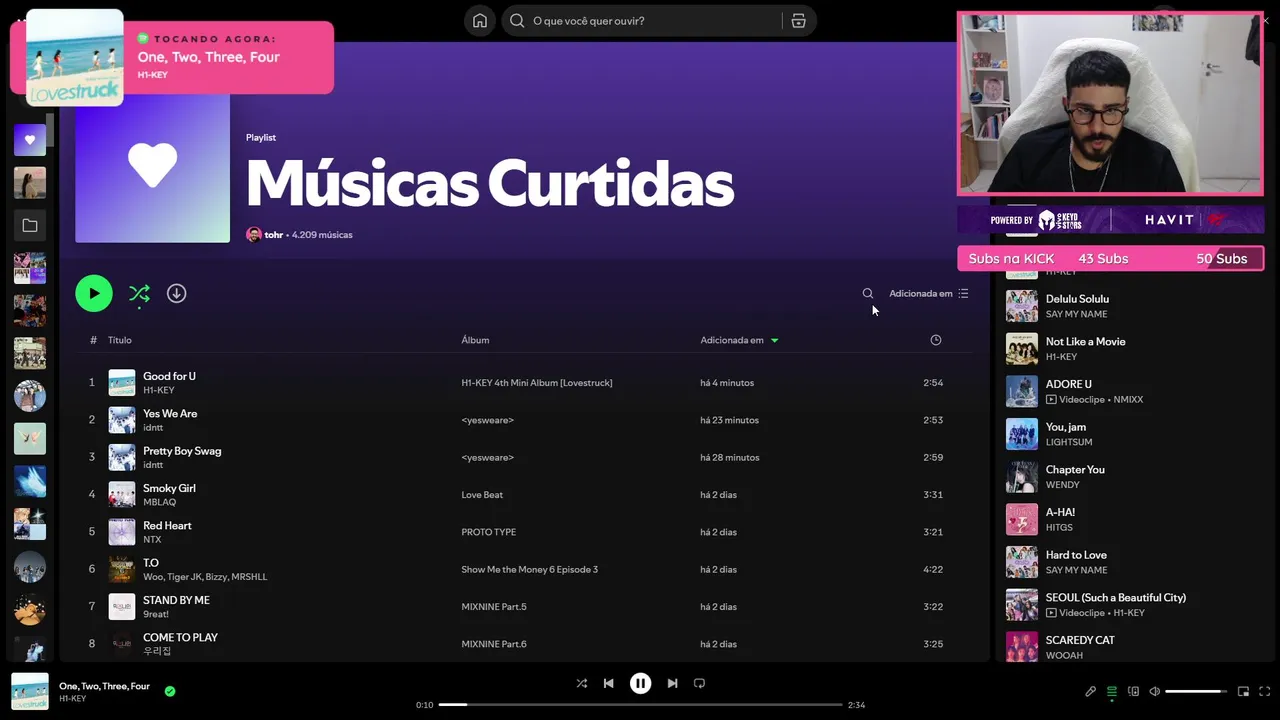Select the track 'STAND BY ME'

point(176,600)
